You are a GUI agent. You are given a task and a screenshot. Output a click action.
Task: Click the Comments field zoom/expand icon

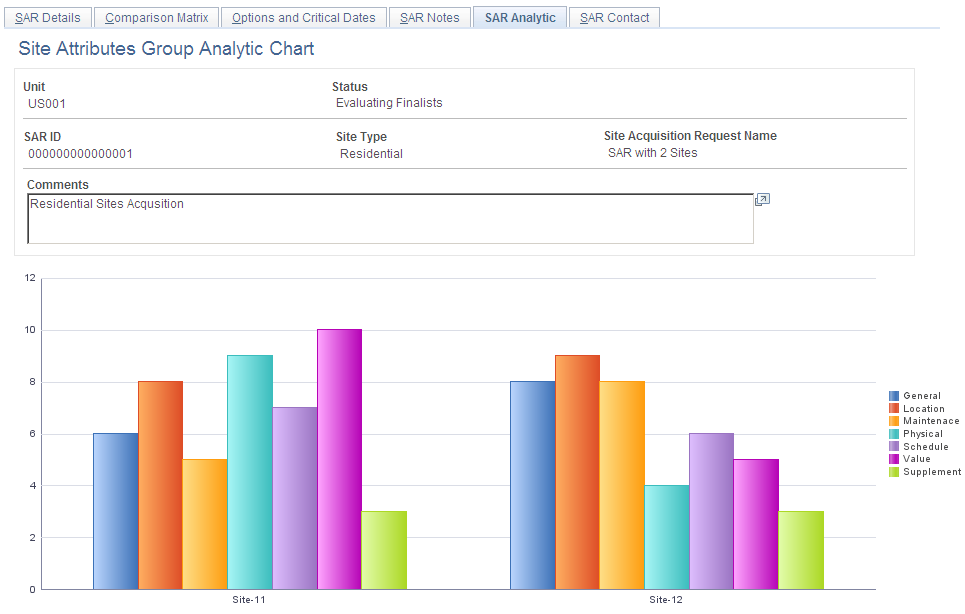coord(762,199)
